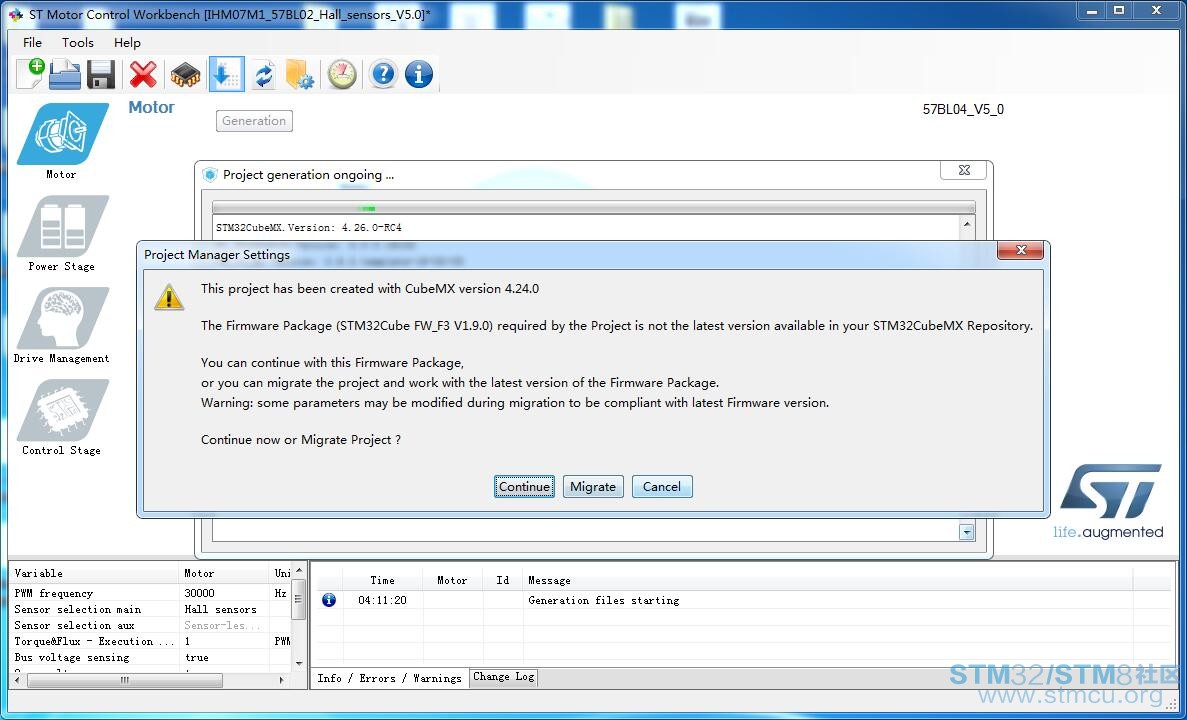Click the STM32CubeMX.Version log line
1187x720 pixels.
309,227
